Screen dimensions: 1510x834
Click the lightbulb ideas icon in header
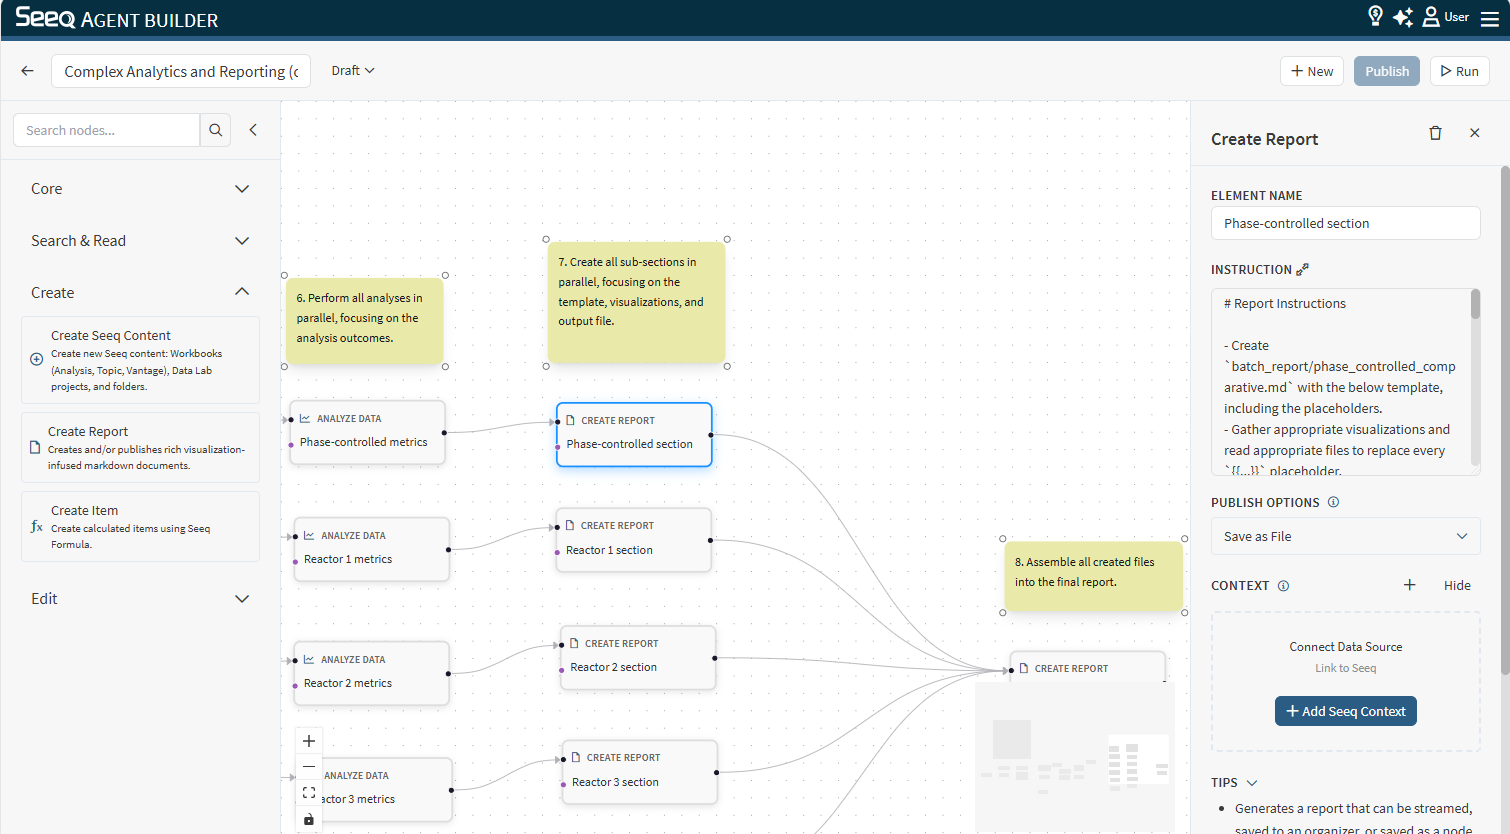(x=1375, y=16)
